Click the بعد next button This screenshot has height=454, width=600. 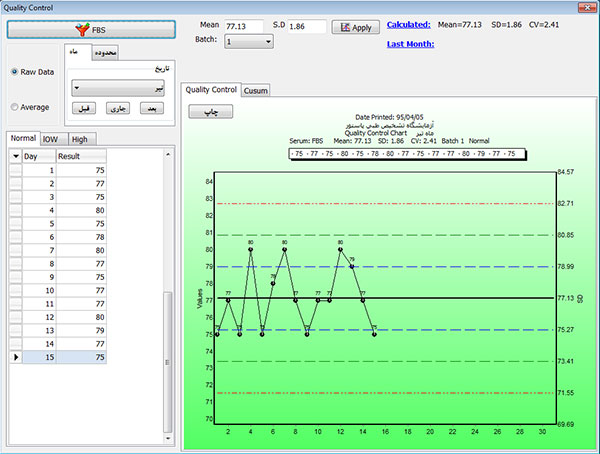pyautogui.click(x=152, y=108)
